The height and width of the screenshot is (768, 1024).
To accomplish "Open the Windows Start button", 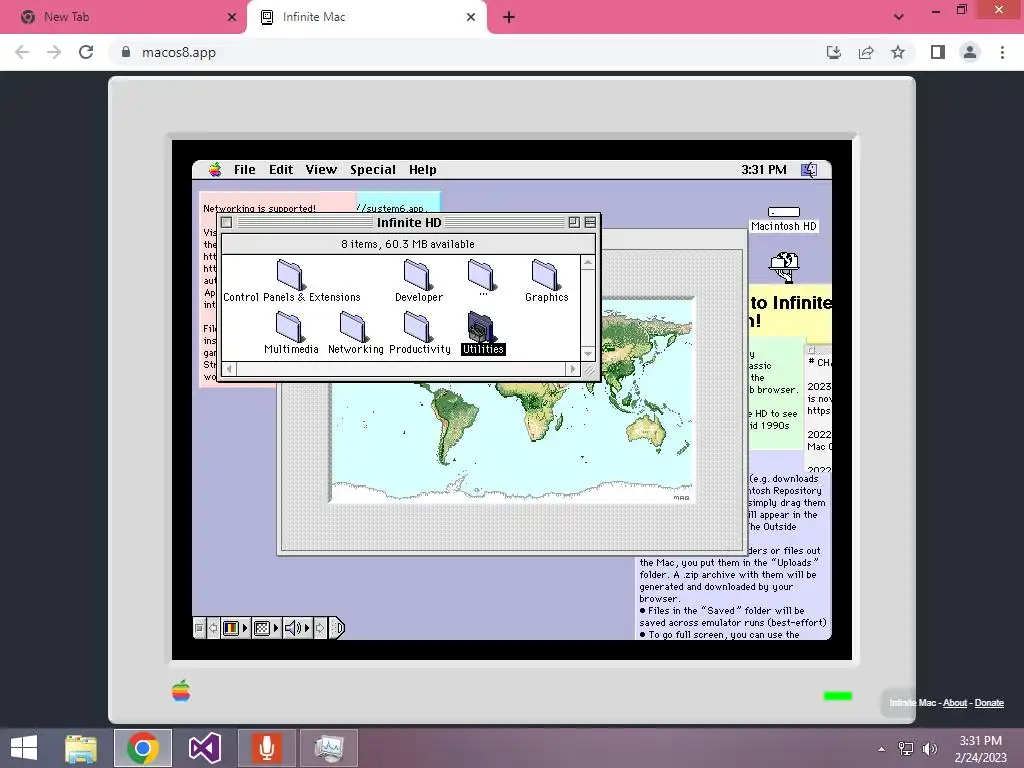I will (x=24, y=748).
